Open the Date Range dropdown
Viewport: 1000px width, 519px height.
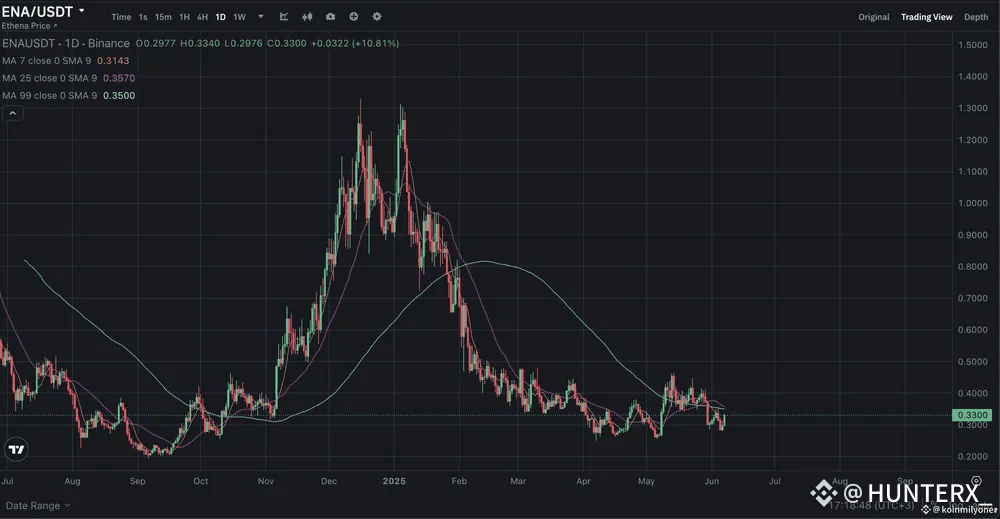click(38, 506)
